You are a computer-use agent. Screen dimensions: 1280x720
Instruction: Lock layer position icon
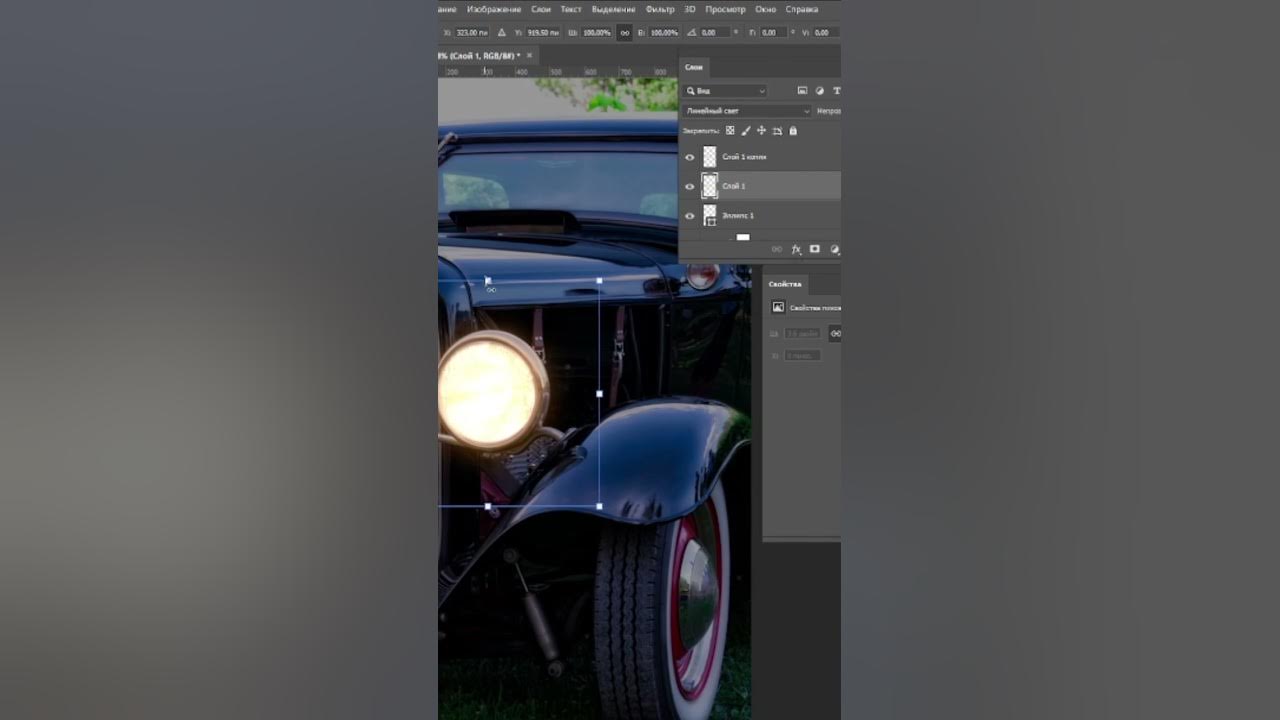tap(762, 131)
